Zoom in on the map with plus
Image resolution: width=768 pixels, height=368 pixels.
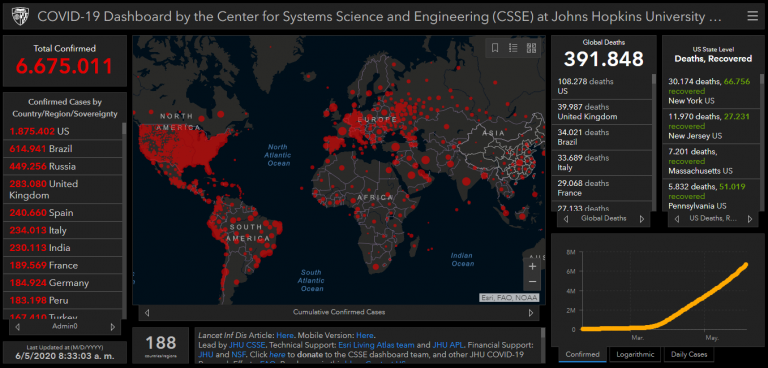click(x=532, y=267)
